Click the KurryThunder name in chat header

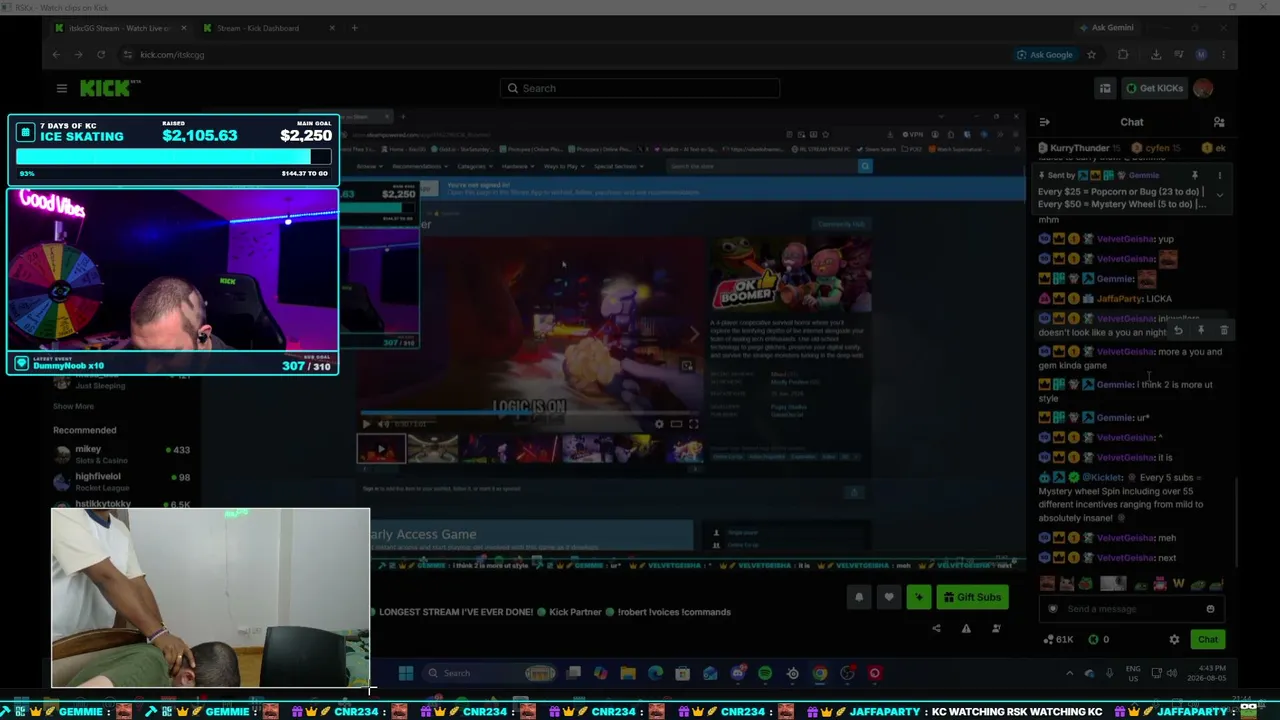[1080, 148]
